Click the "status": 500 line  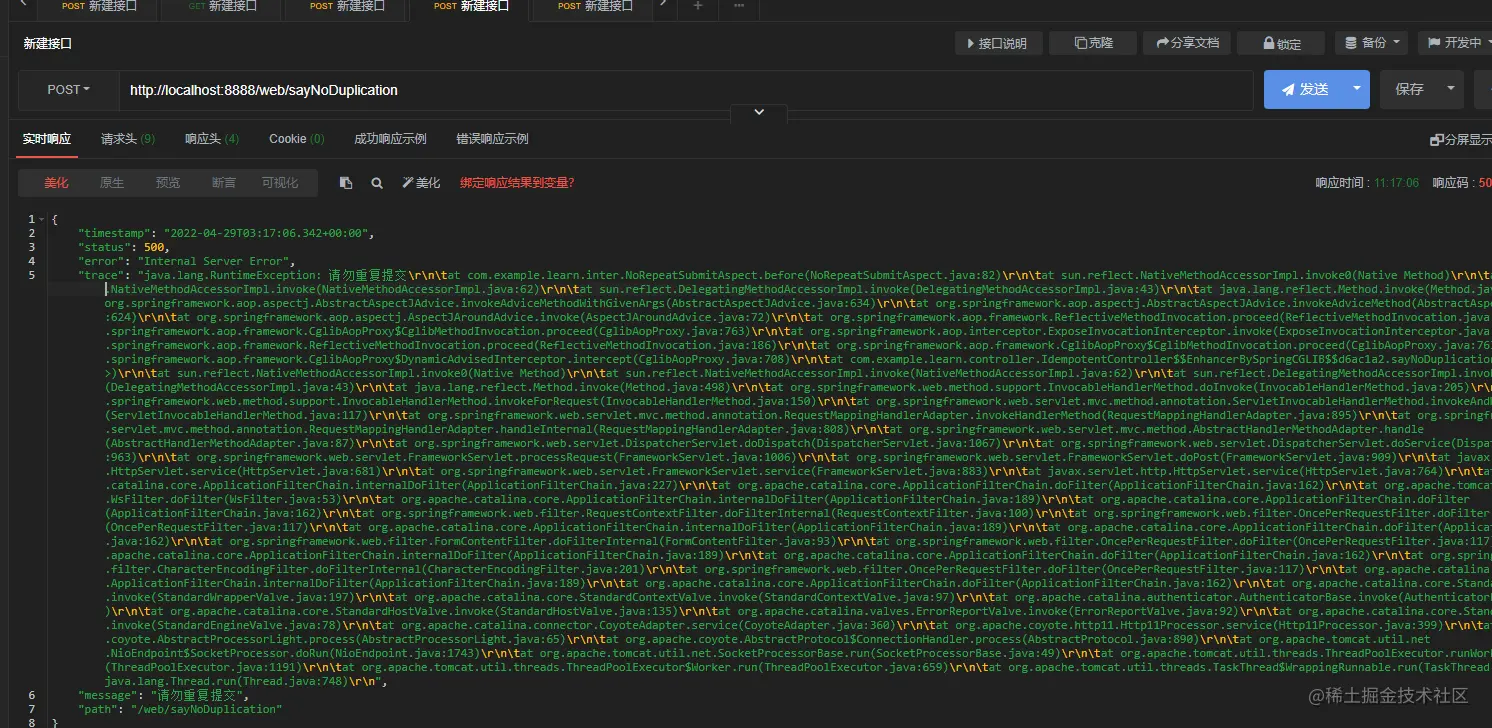coord(124,247)
